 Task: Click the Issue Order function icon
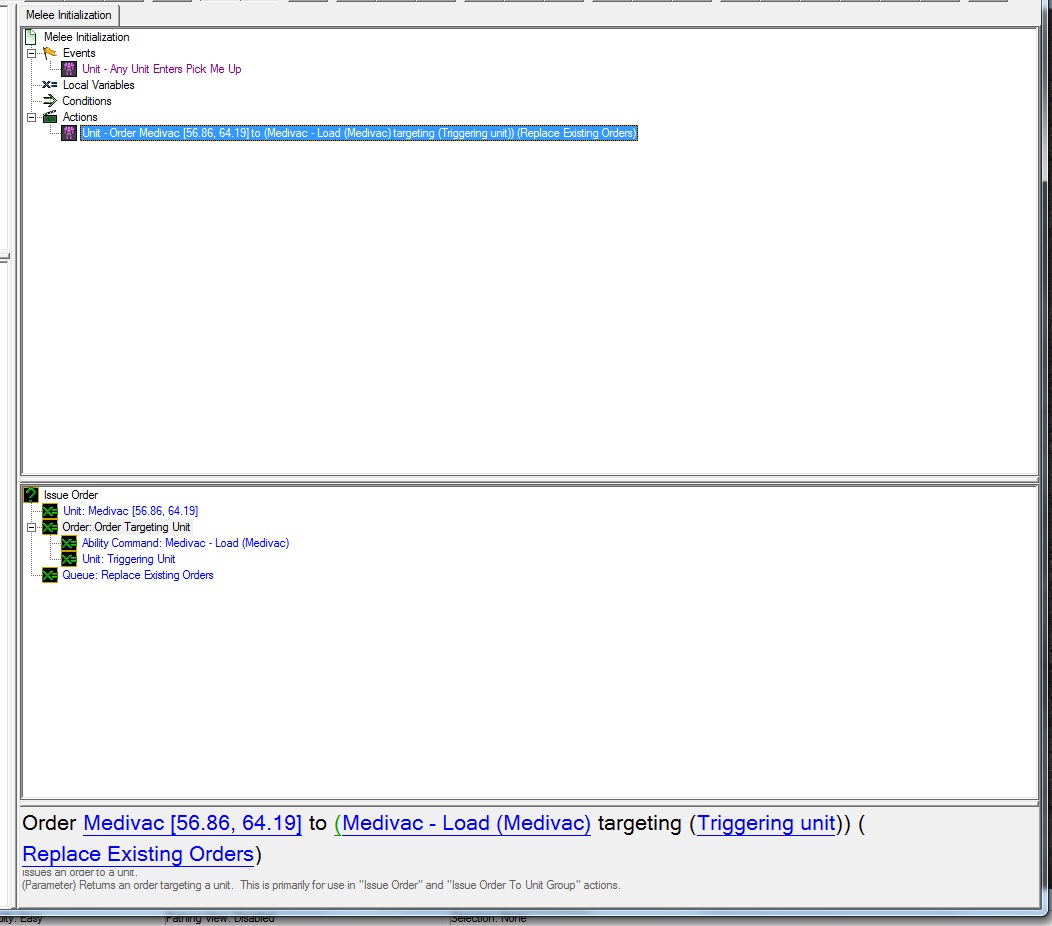(x=31, y=495)
